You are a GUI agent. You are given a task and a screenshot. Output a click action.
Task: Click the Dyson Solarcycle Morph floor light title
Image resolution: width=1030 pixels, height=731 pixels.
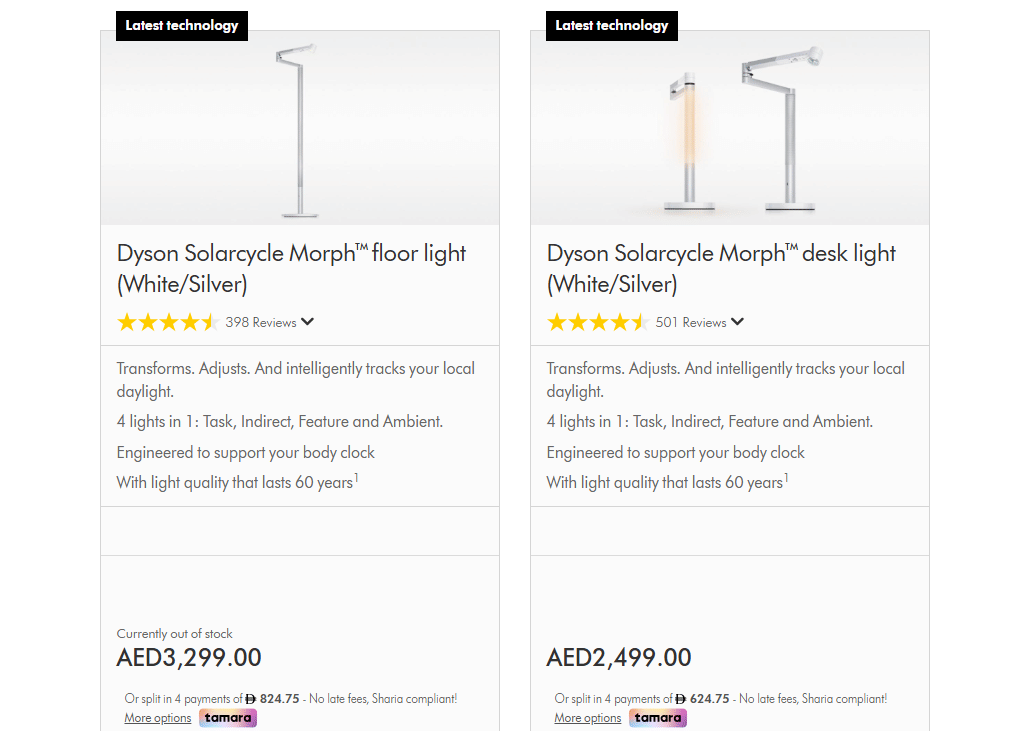(x=291, y=268)
